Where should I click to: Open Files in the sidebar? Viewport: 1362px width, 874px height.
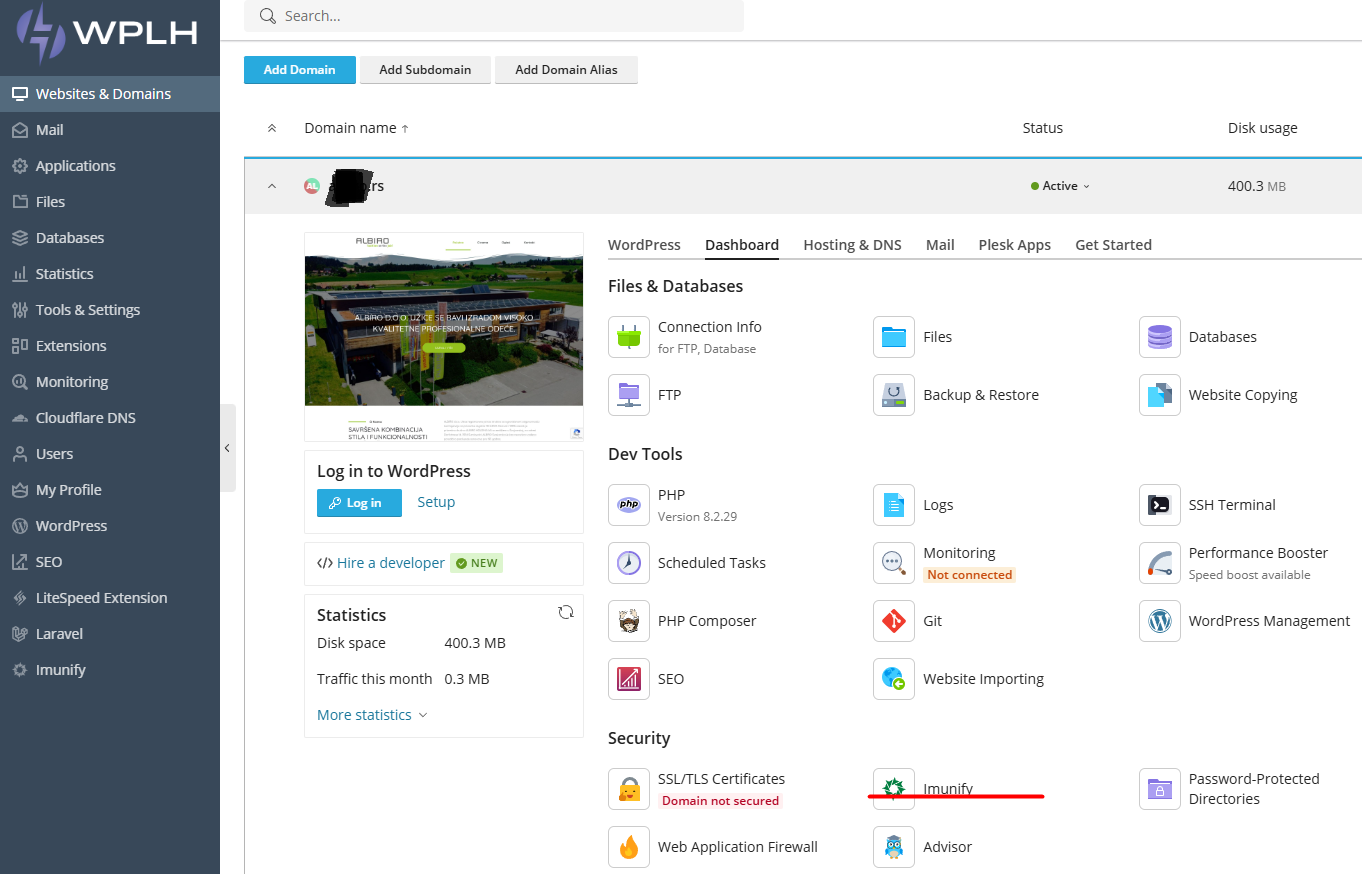110,202
